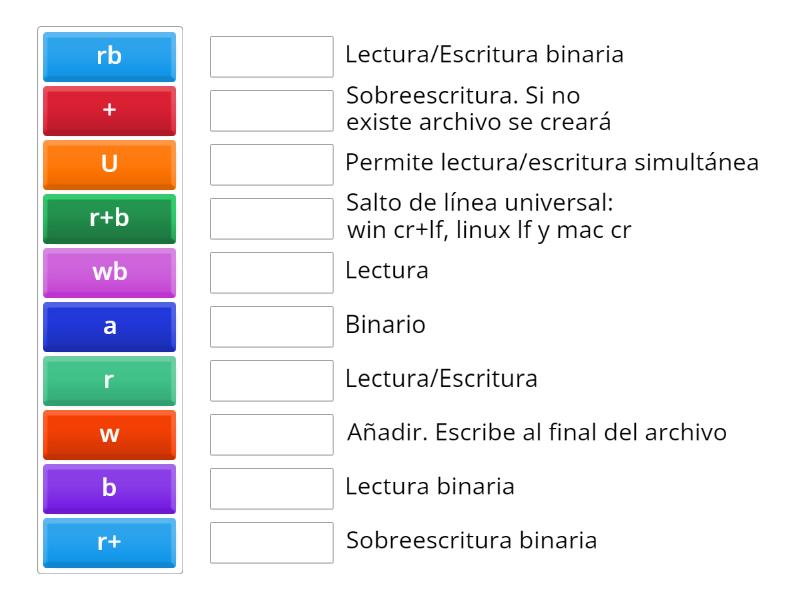
Task: Choose the orange-red "w" tile
Action: tap(109, 435)
